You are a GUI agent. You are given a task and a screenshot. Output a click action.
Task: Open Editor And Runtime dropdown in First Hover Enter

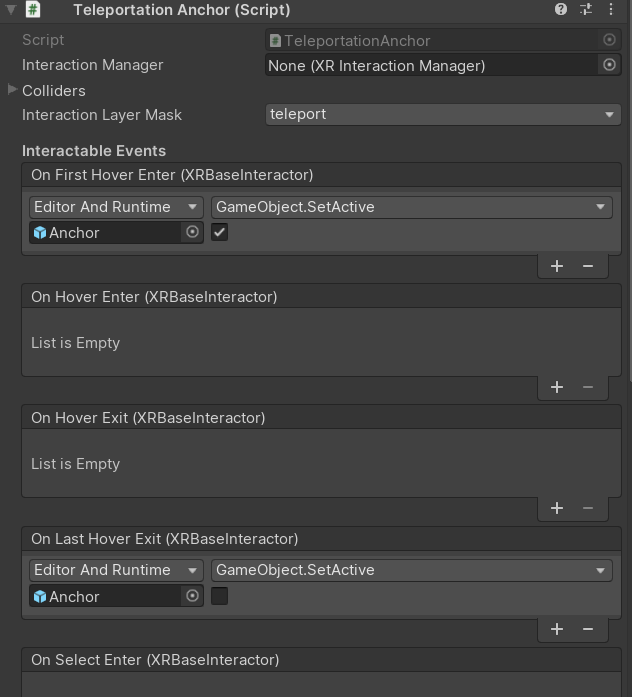(x=116, y=207)
